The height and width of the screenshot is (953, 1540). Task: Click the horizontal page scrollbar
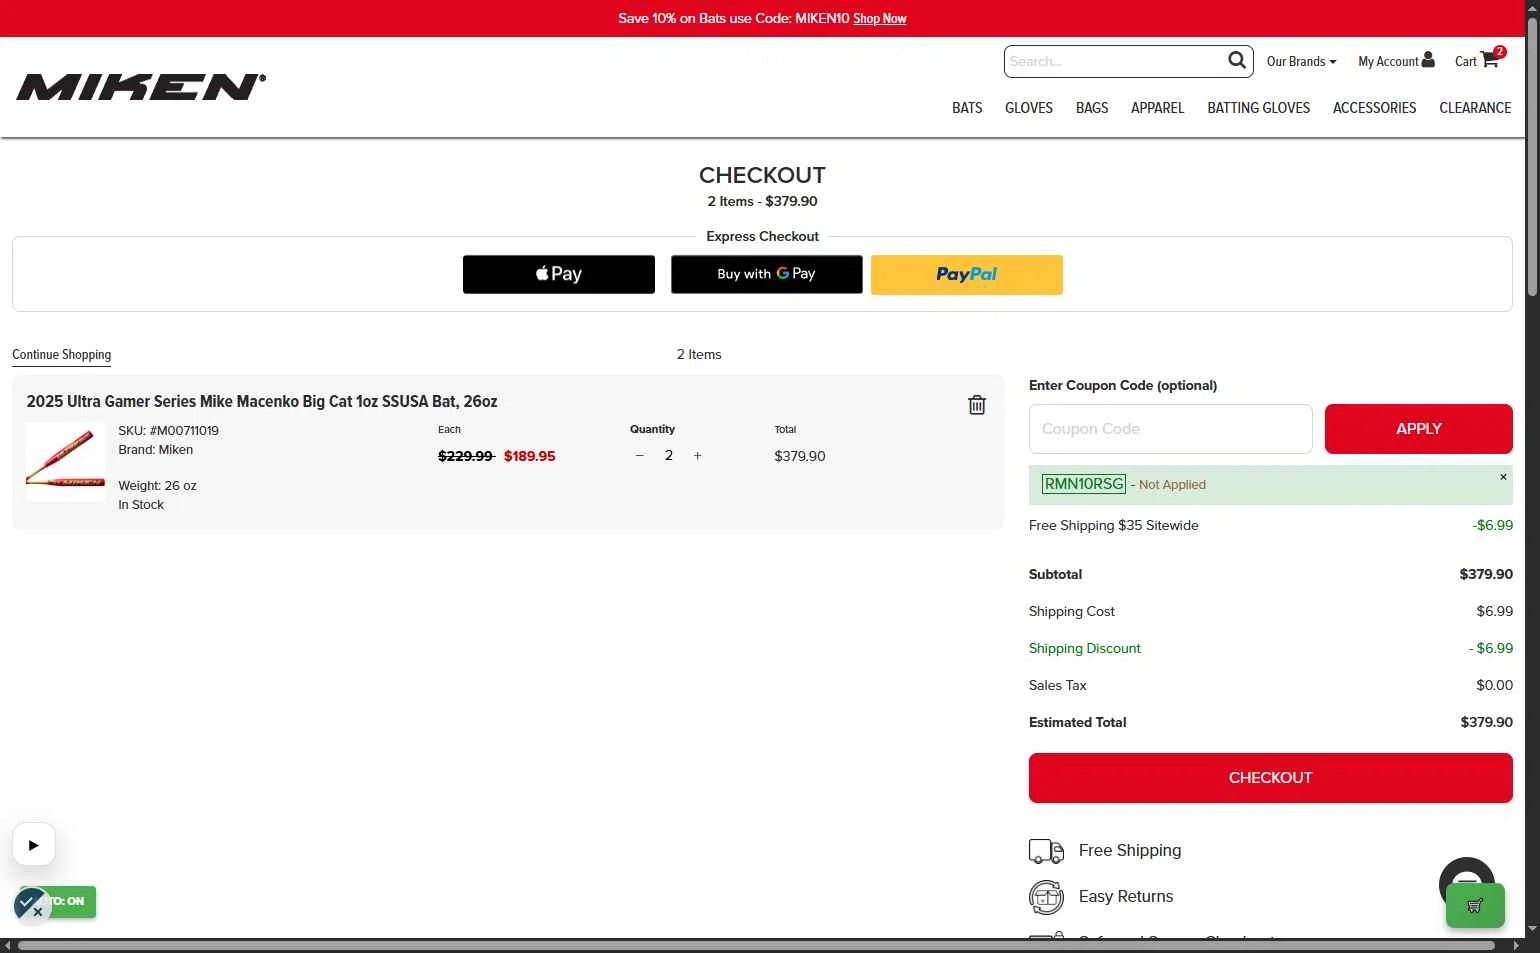click(x=755, y=945)
